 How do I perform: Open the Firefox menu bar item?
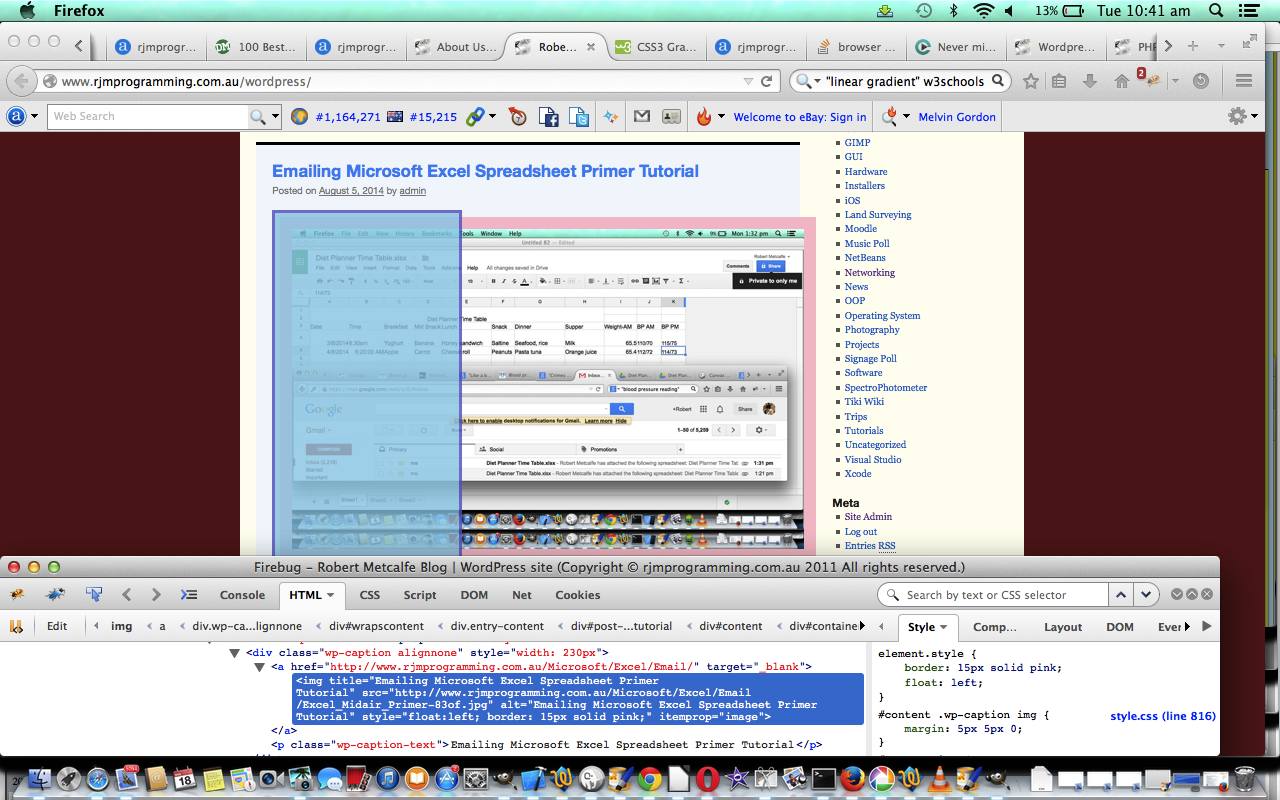(77, 11)
